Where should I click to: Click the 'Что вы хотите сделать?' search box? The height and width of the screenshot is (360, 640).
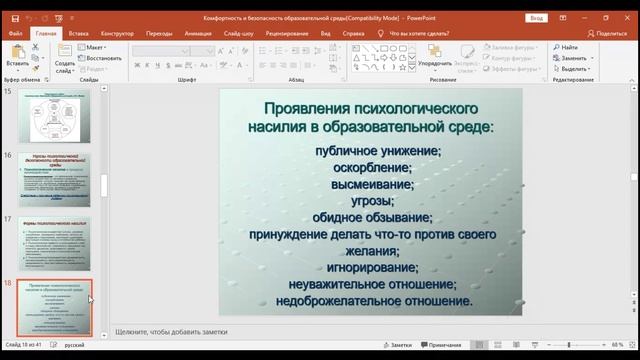point(419,33)
